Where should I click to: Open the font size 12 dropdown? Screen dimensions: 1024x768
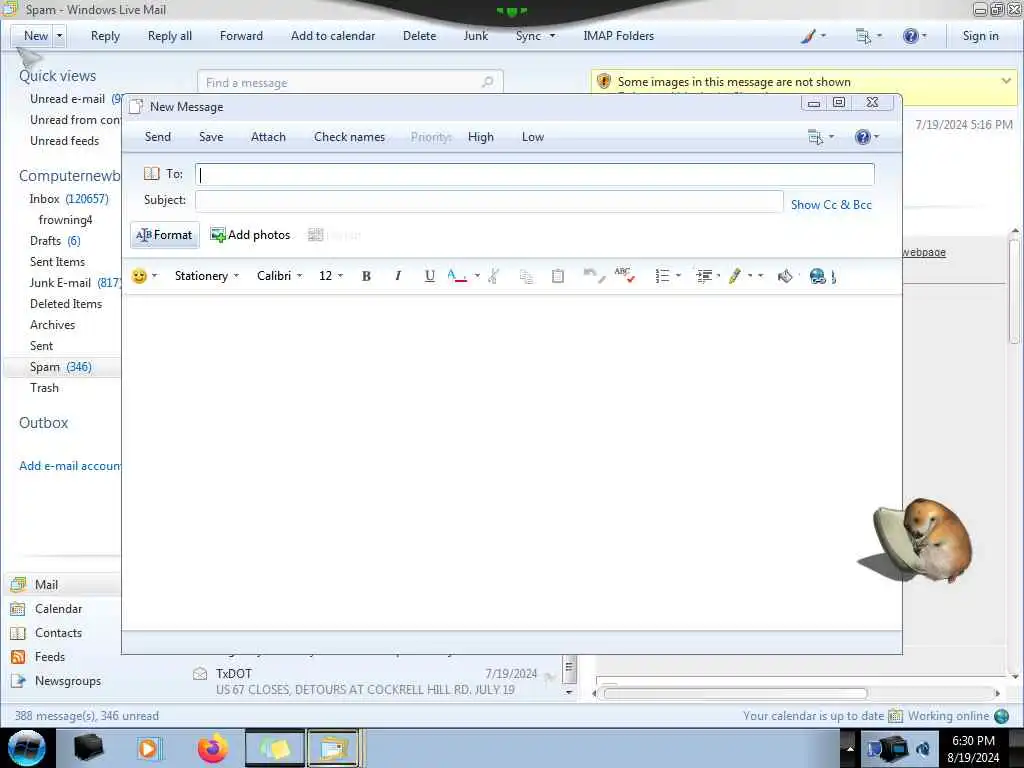point(331,276)
